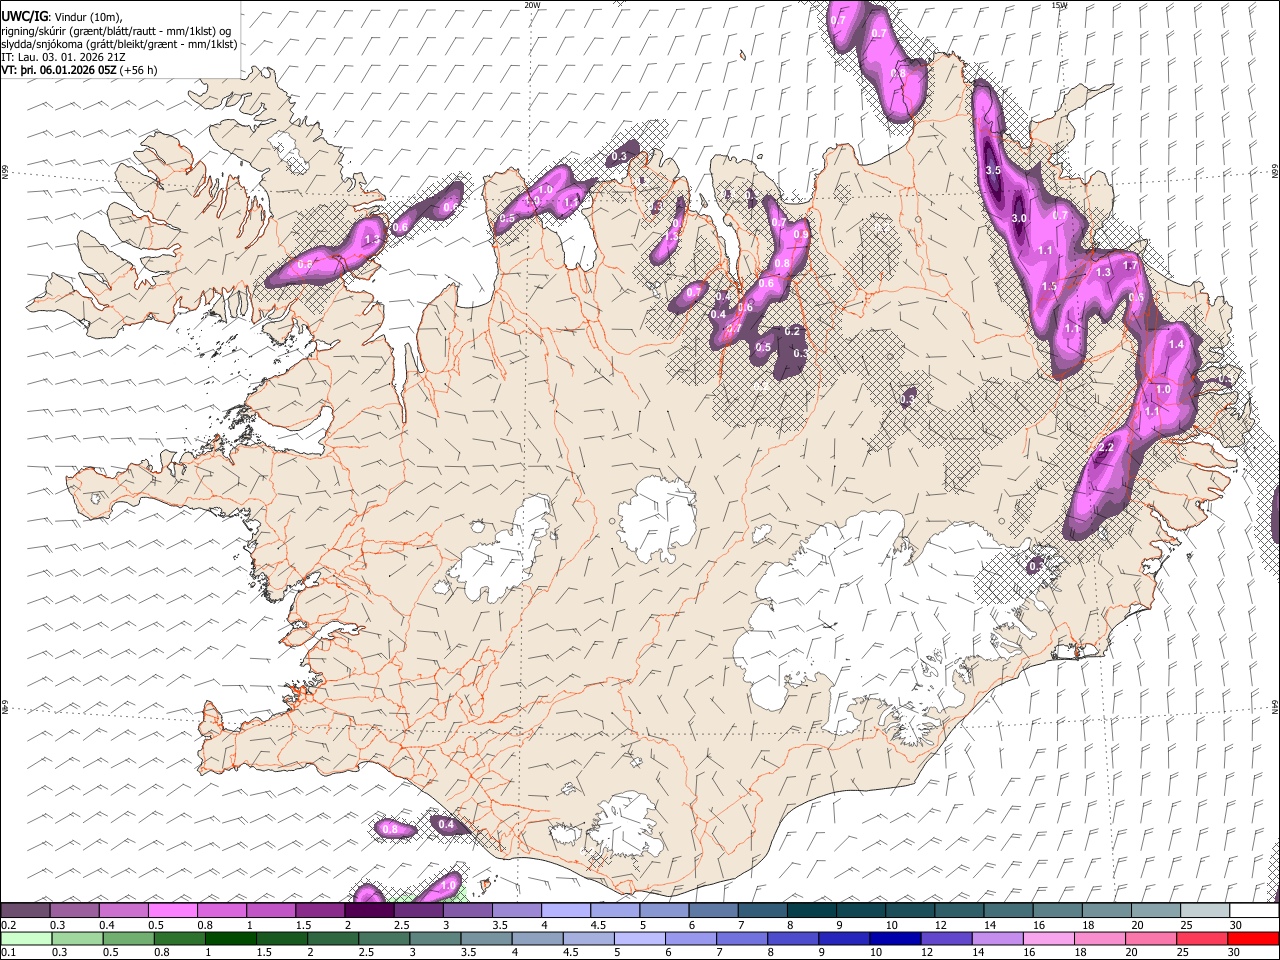Click the '20W' longitude label
1280x960 pixels.
click(x=533, y=5)
